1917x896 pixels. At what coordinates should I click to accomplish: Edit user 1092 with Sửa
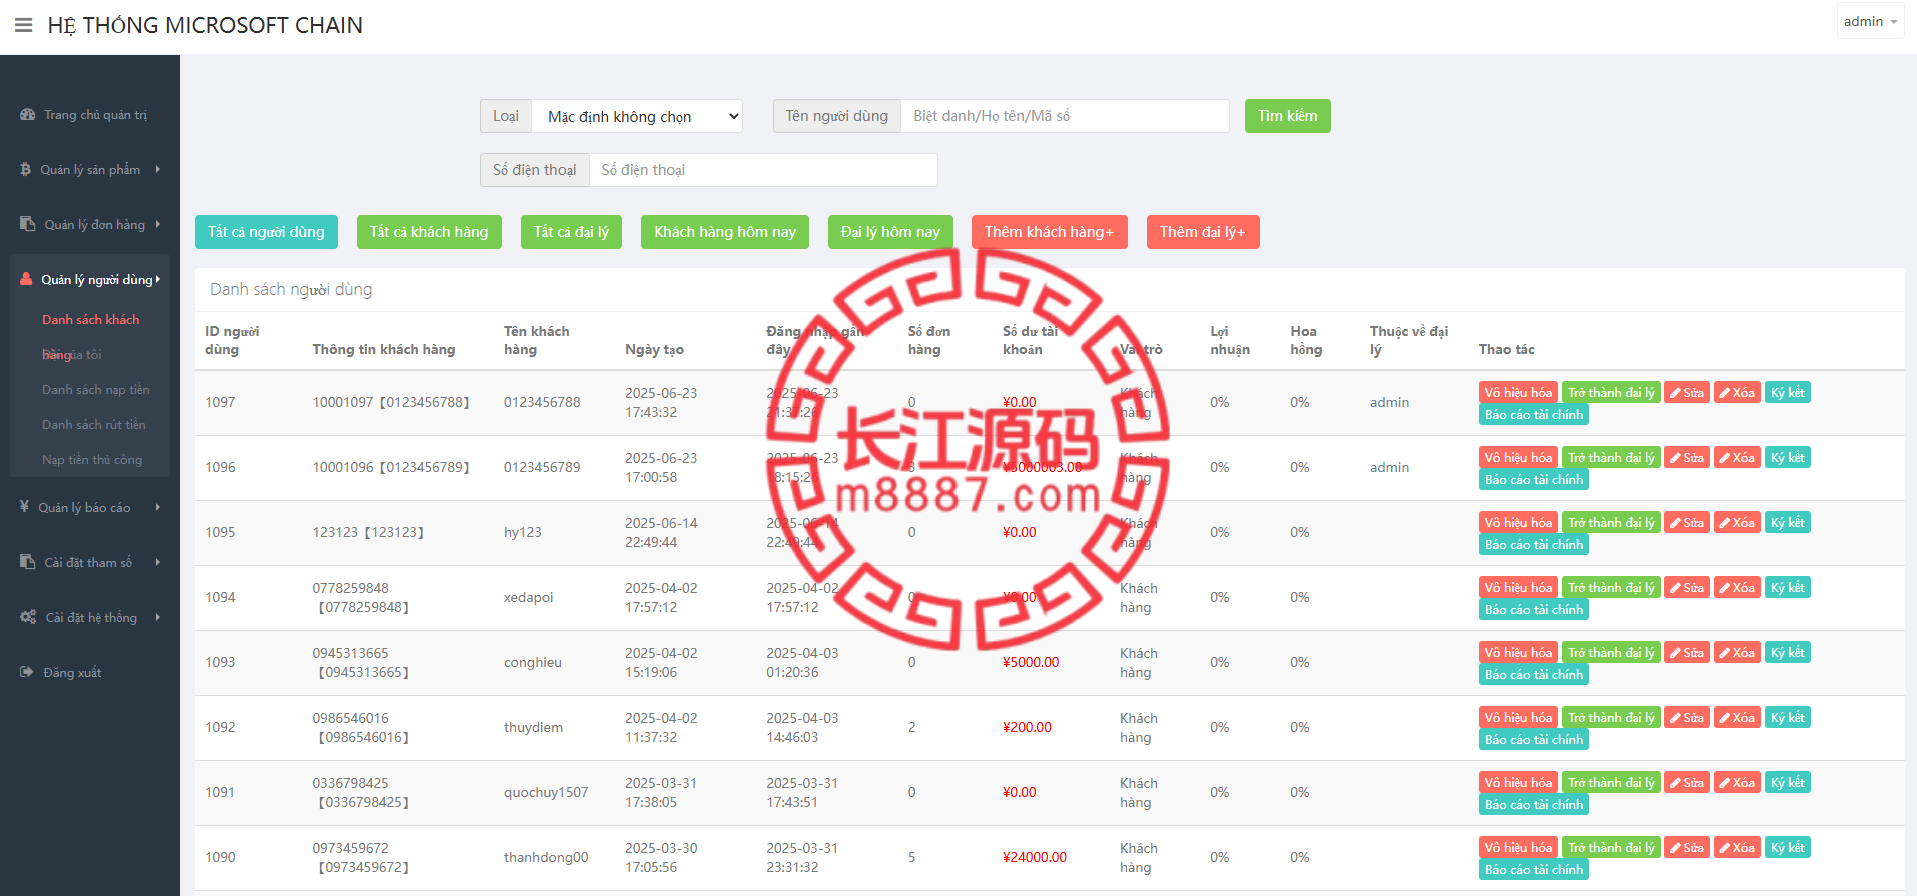tap(1687, 718)
